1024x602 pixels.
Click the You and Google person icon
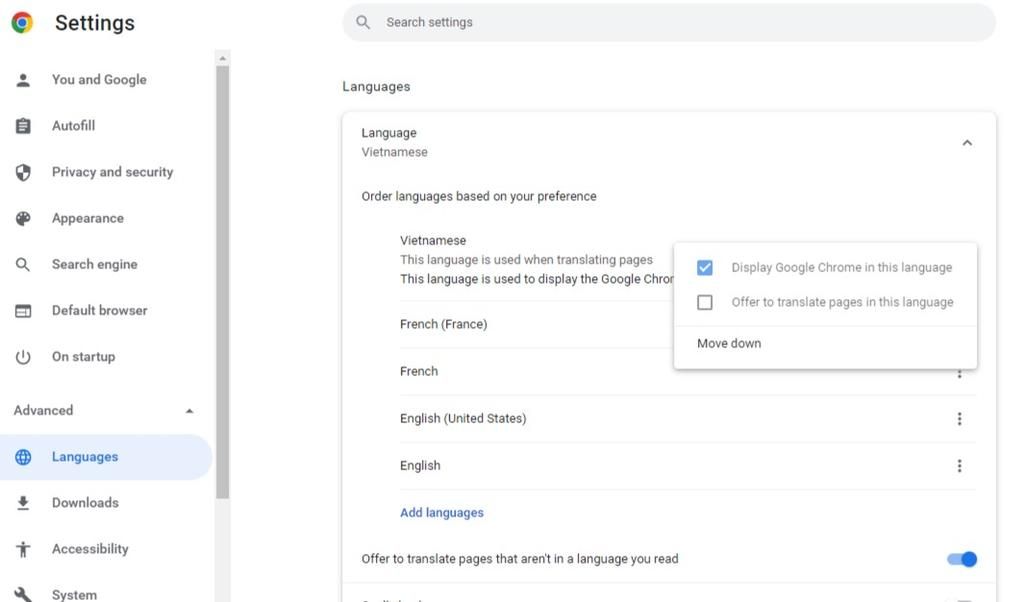click(23, 80)
